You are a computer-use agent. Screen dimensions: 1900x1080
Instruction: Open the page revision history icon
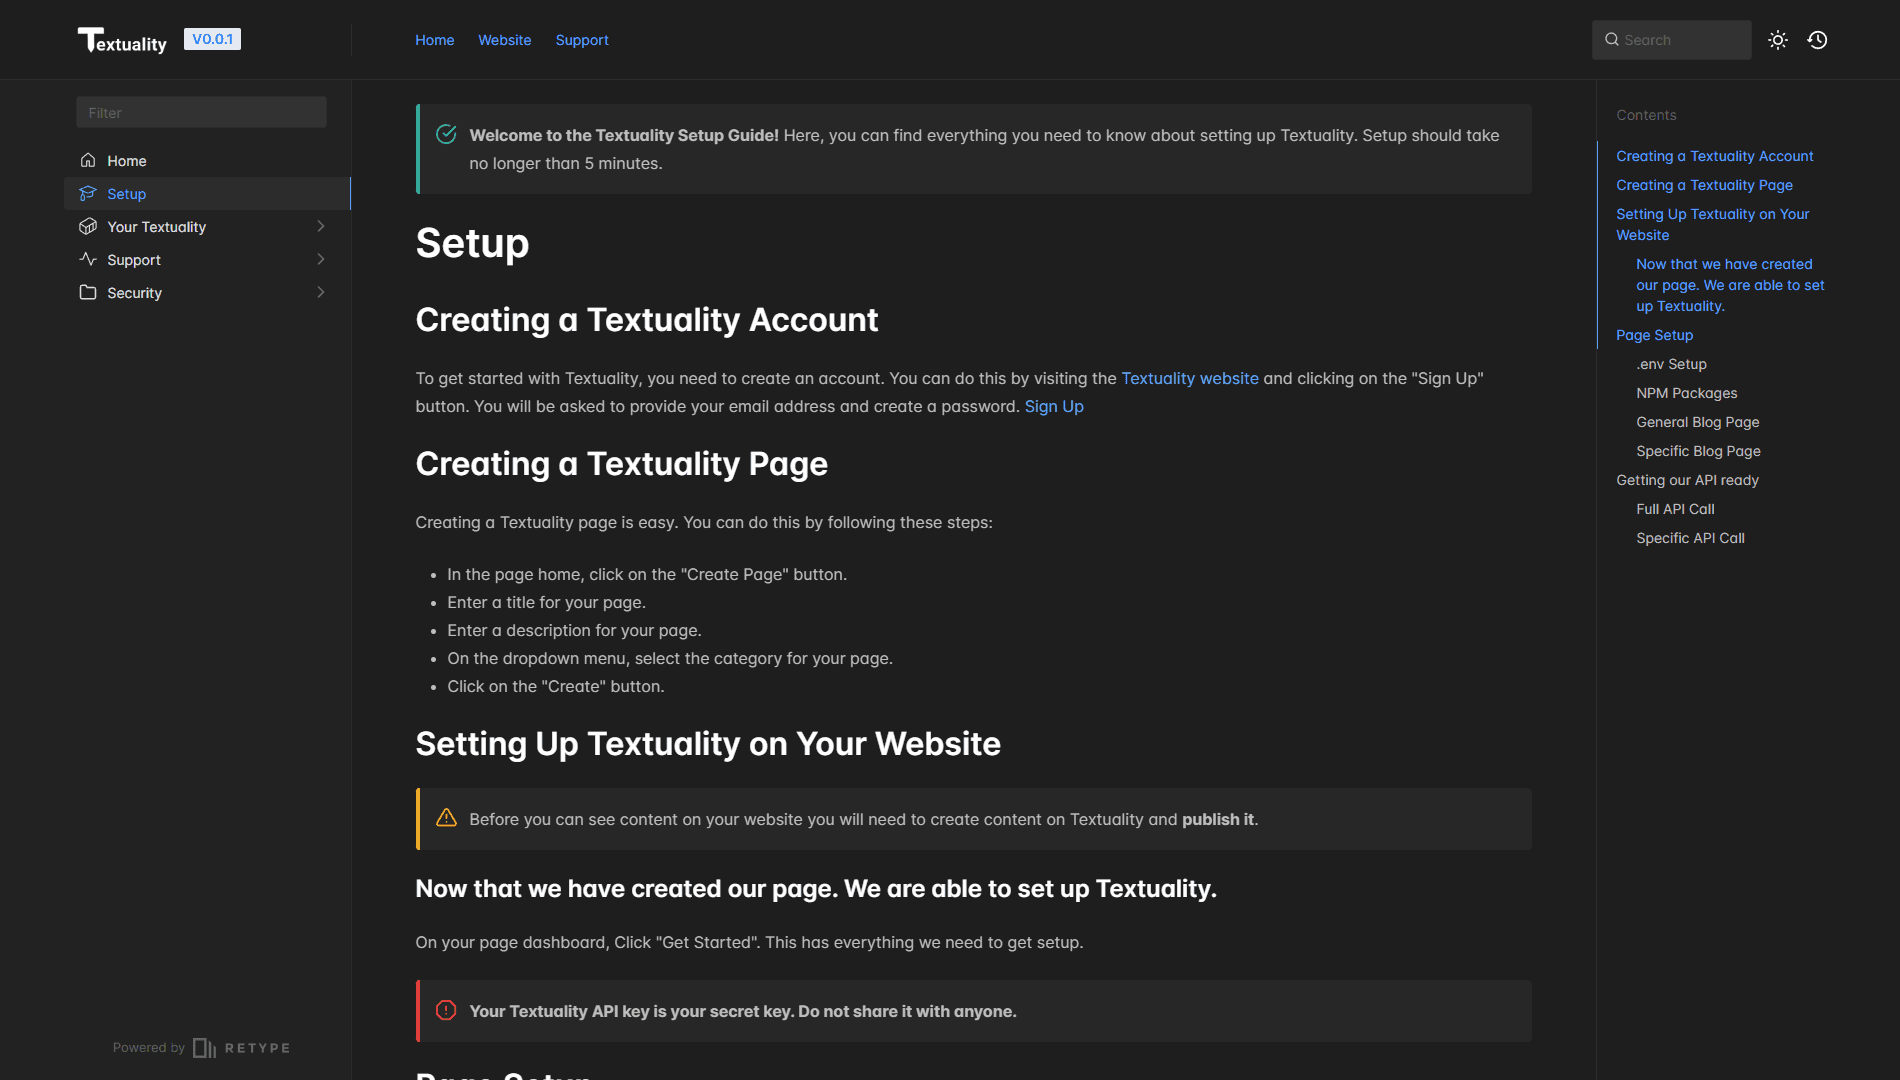(x=1818, y=39)
